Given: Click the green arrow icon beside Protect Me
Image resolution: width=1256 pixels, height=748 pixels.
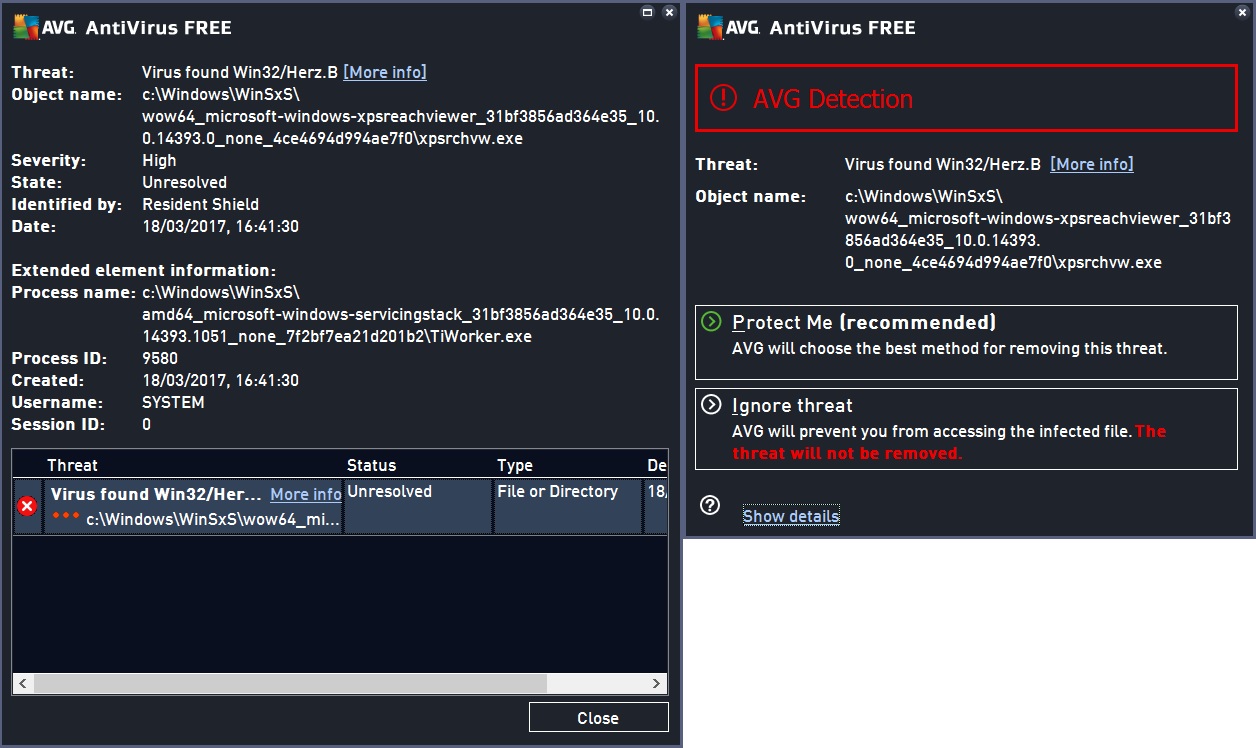Looking at the screenshot, I should [711, 322].
